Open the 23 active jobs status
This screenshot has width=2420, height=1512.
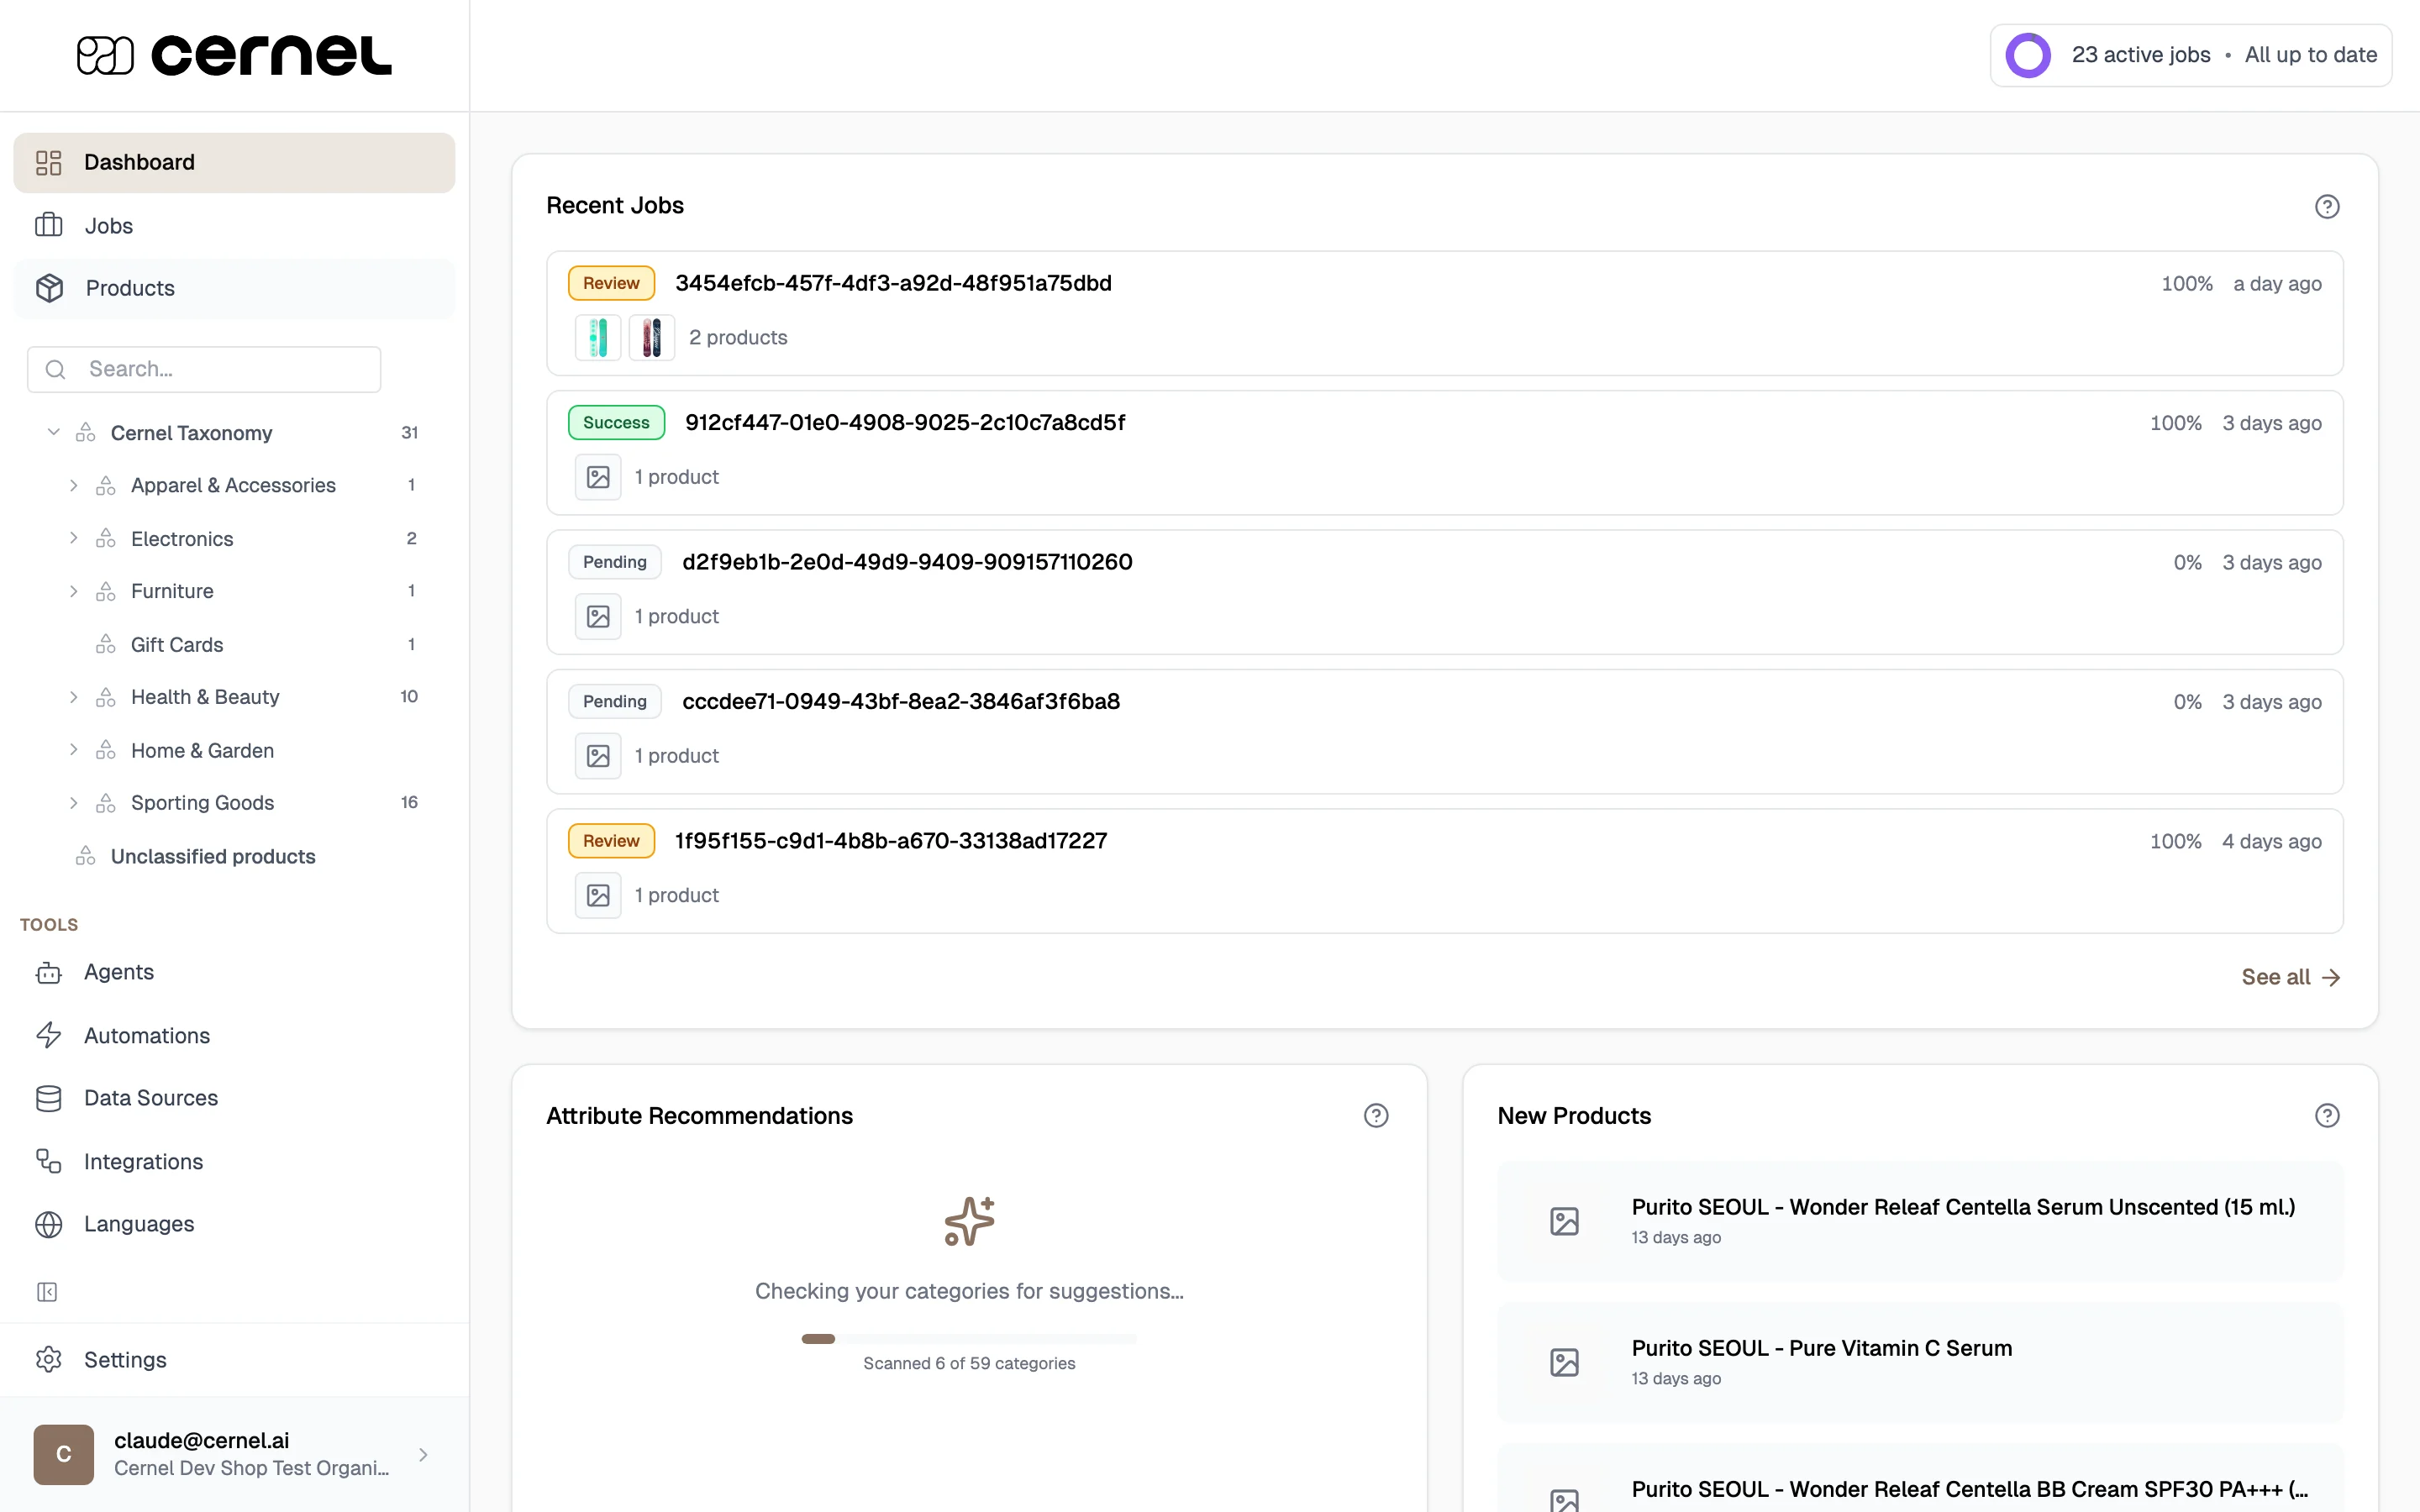pyautogui.click(x=2190, y=55)
